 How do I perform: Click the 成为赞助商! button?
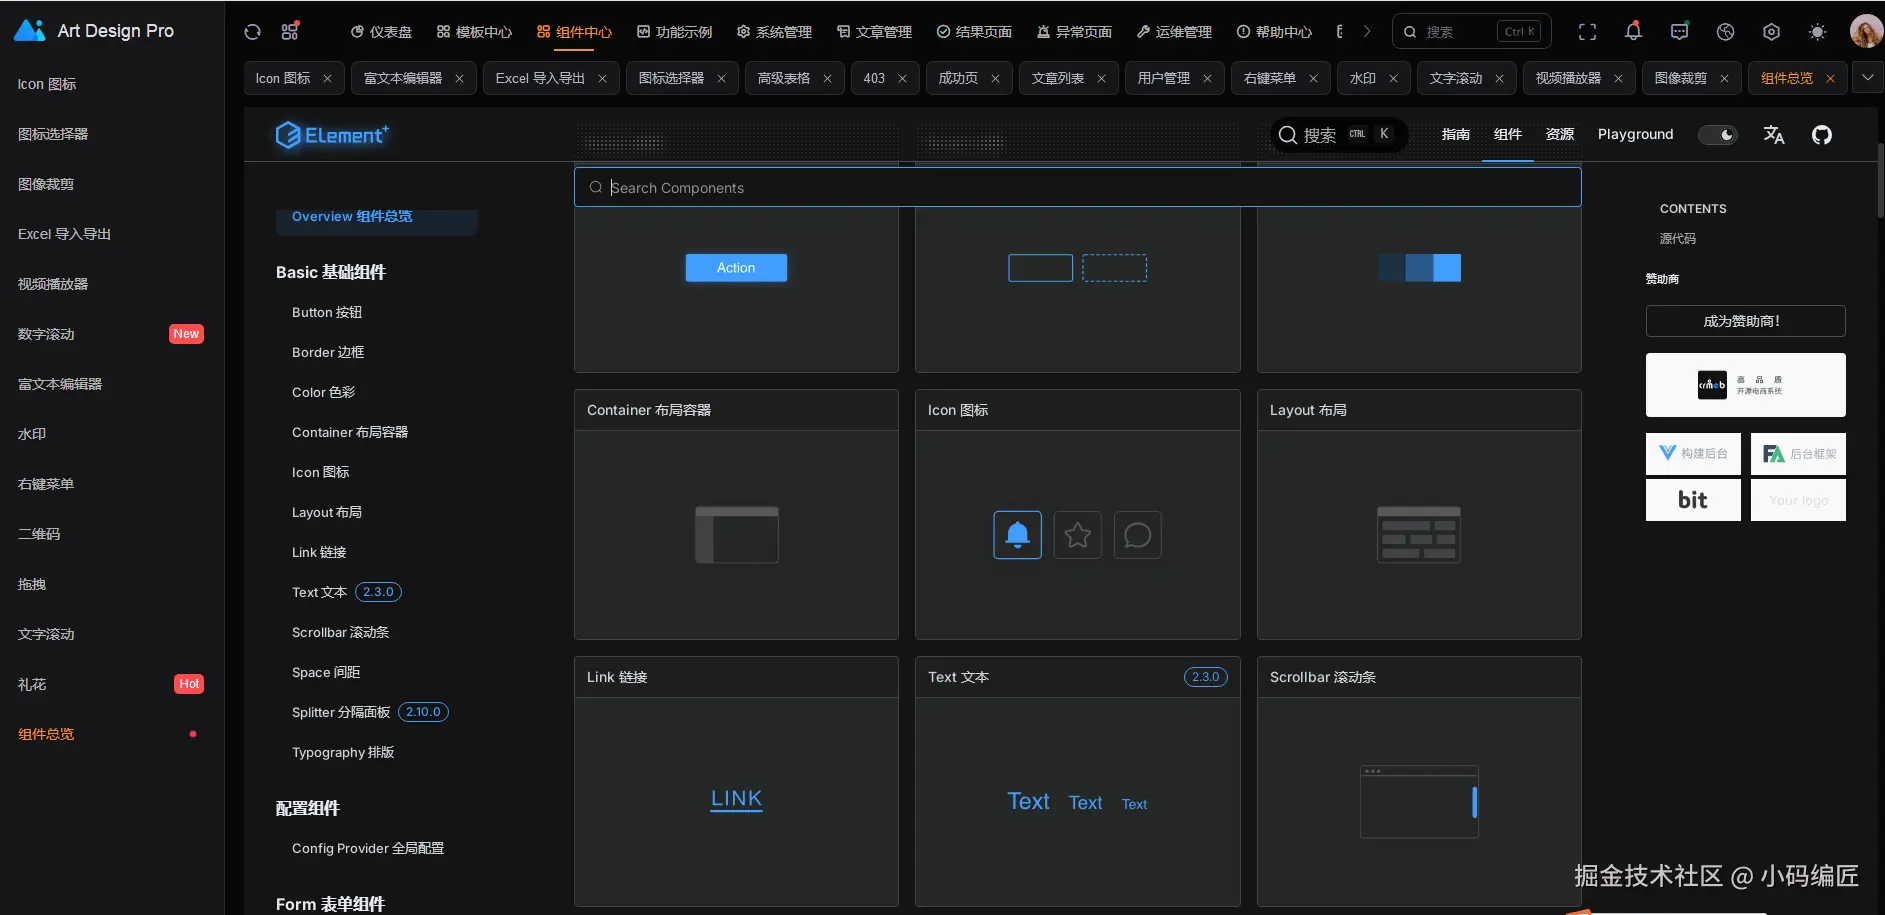1745,321
